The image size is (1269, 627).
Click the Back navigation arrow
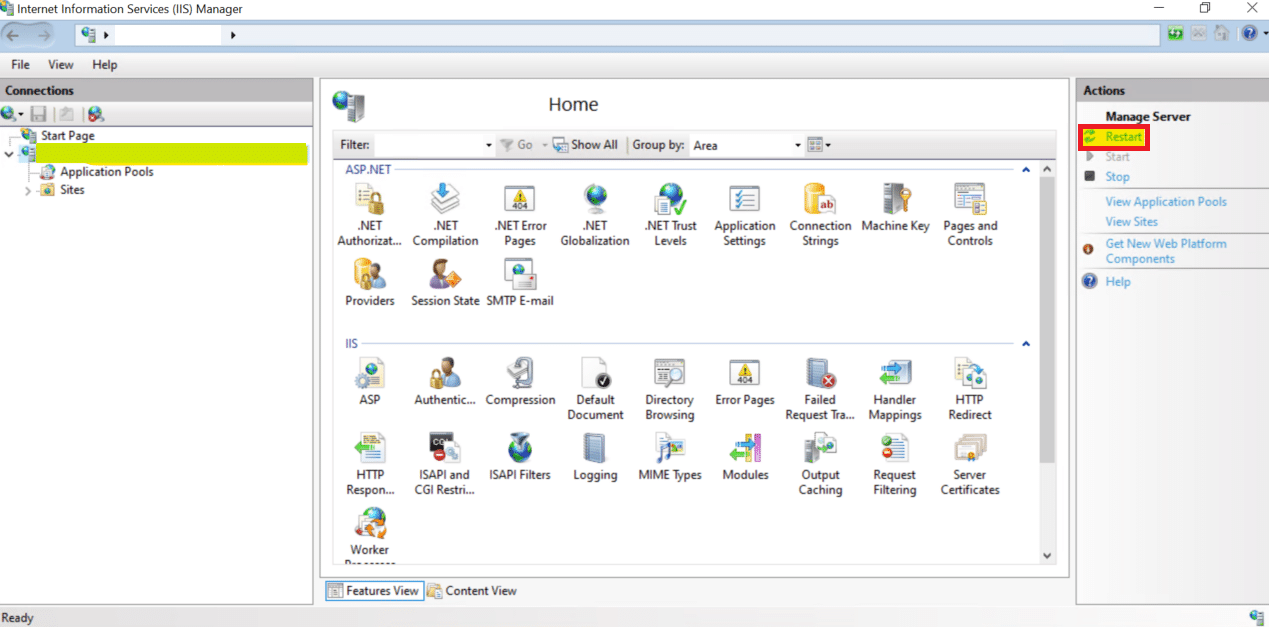click(14, 34)
